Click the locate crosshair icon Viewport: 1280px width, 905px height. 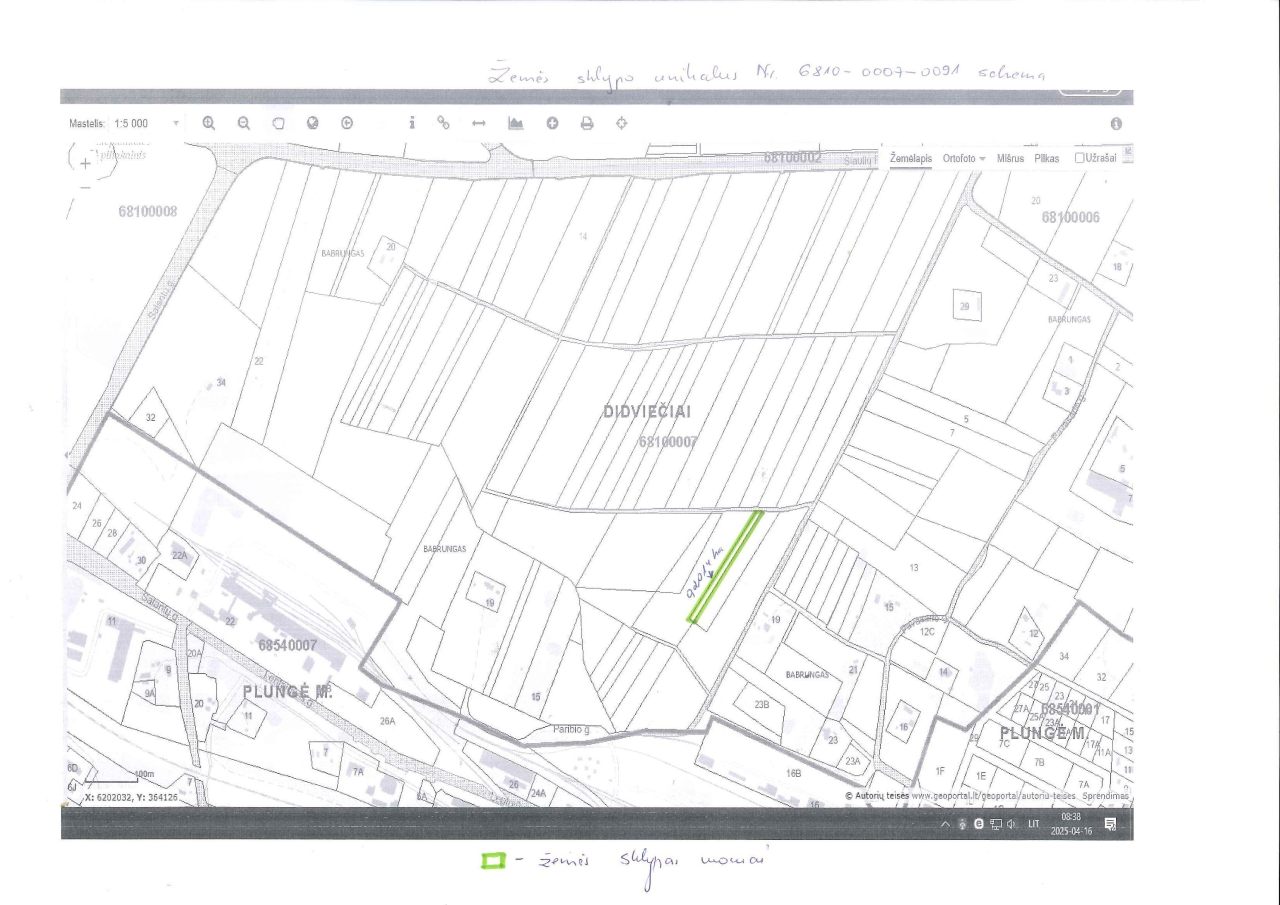pos(621,123)
